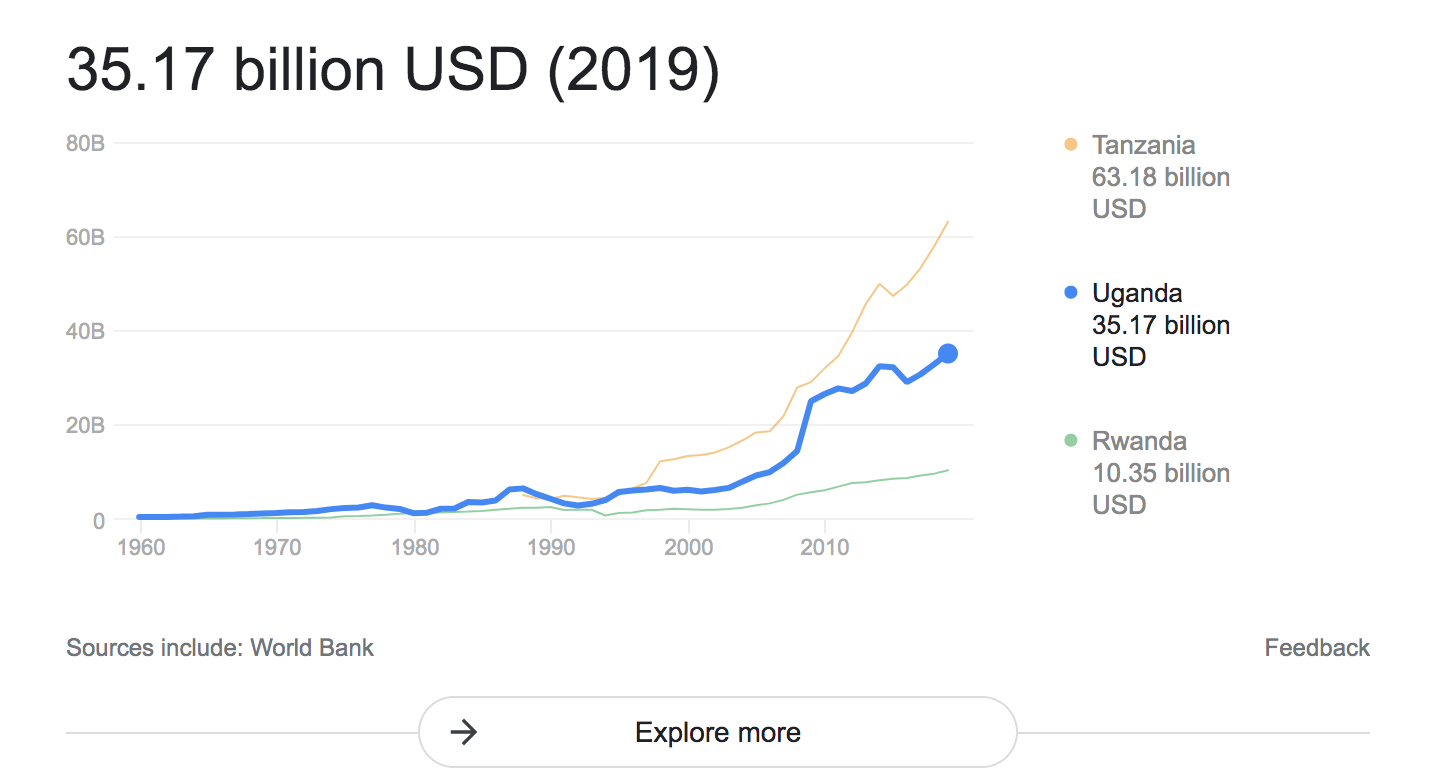Click the 2010 label on the x-axis
This screenshot has height=782, width=1436.
825,548
